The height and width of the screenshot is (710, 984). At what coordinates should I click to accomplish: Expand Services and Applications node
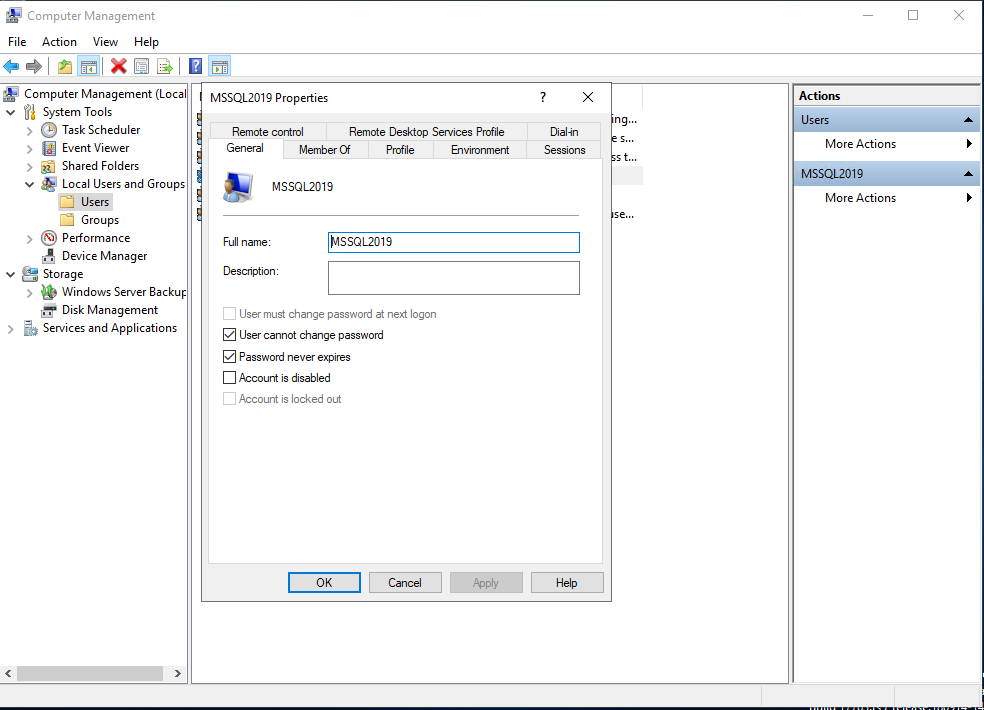[x=11, y=329]
